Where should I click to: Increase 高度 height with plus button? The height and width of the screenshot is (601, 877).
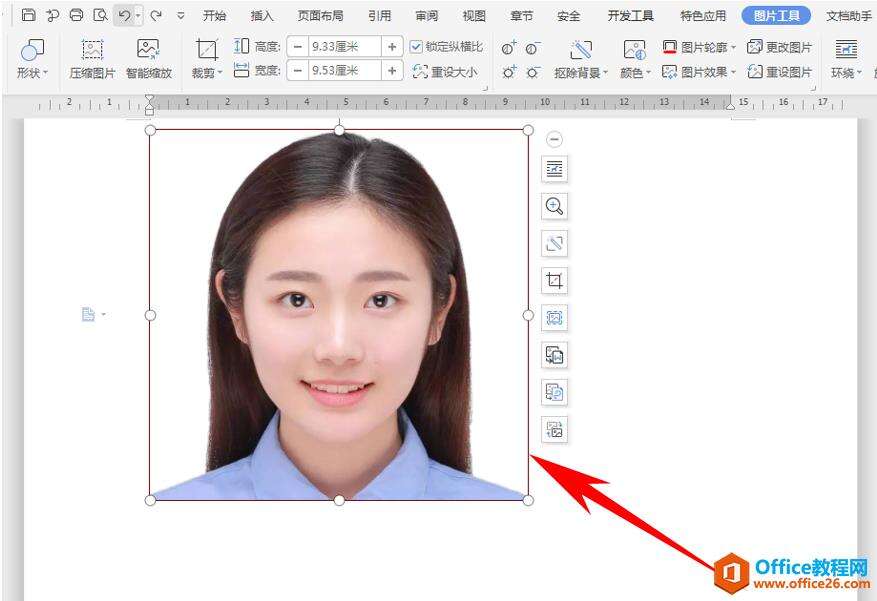[392, 46]
